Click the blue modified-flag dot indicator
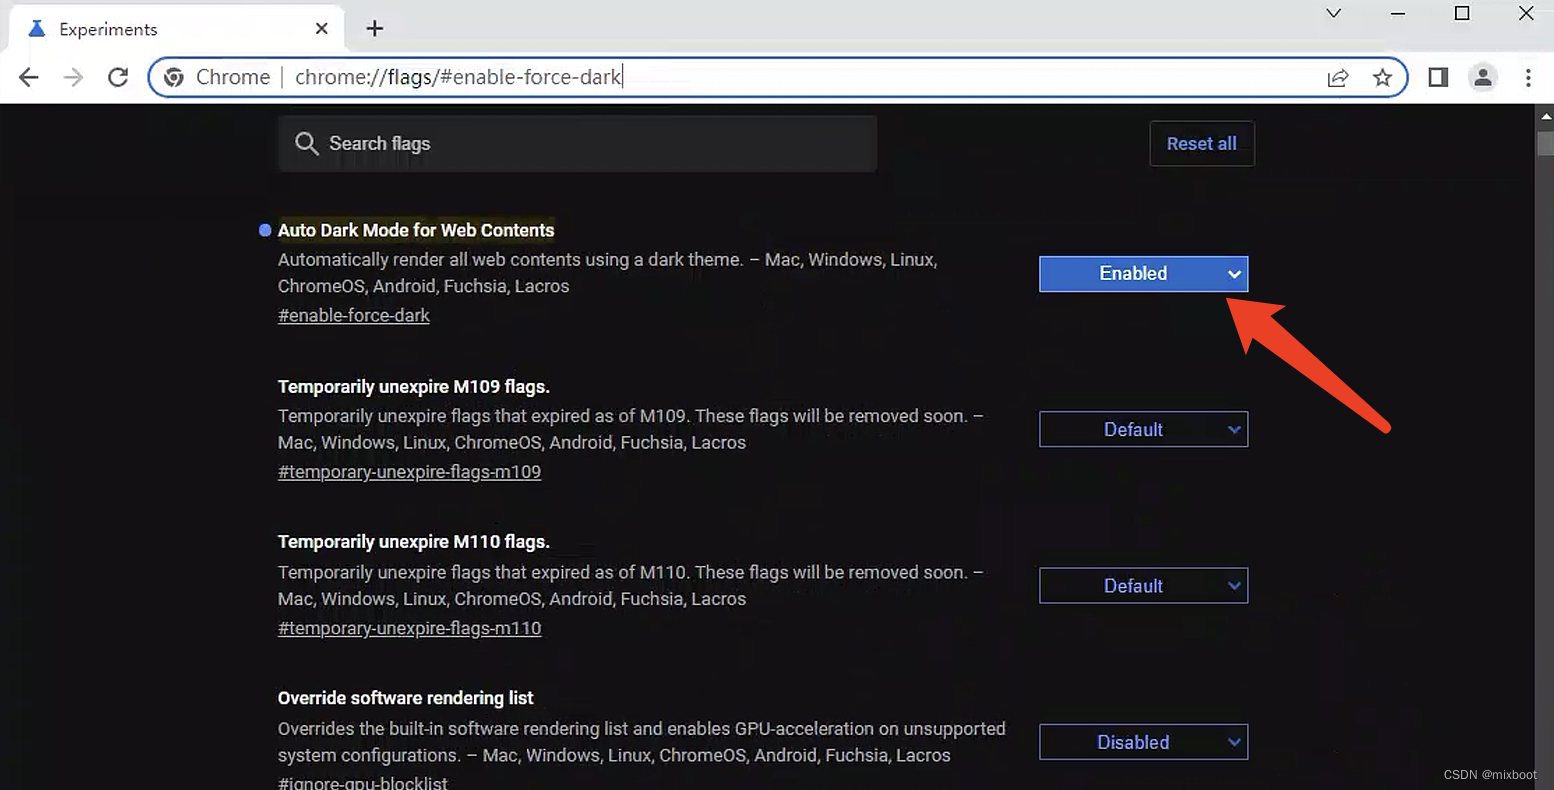This screenshot has height=790, width=1554. pos(265,230)
